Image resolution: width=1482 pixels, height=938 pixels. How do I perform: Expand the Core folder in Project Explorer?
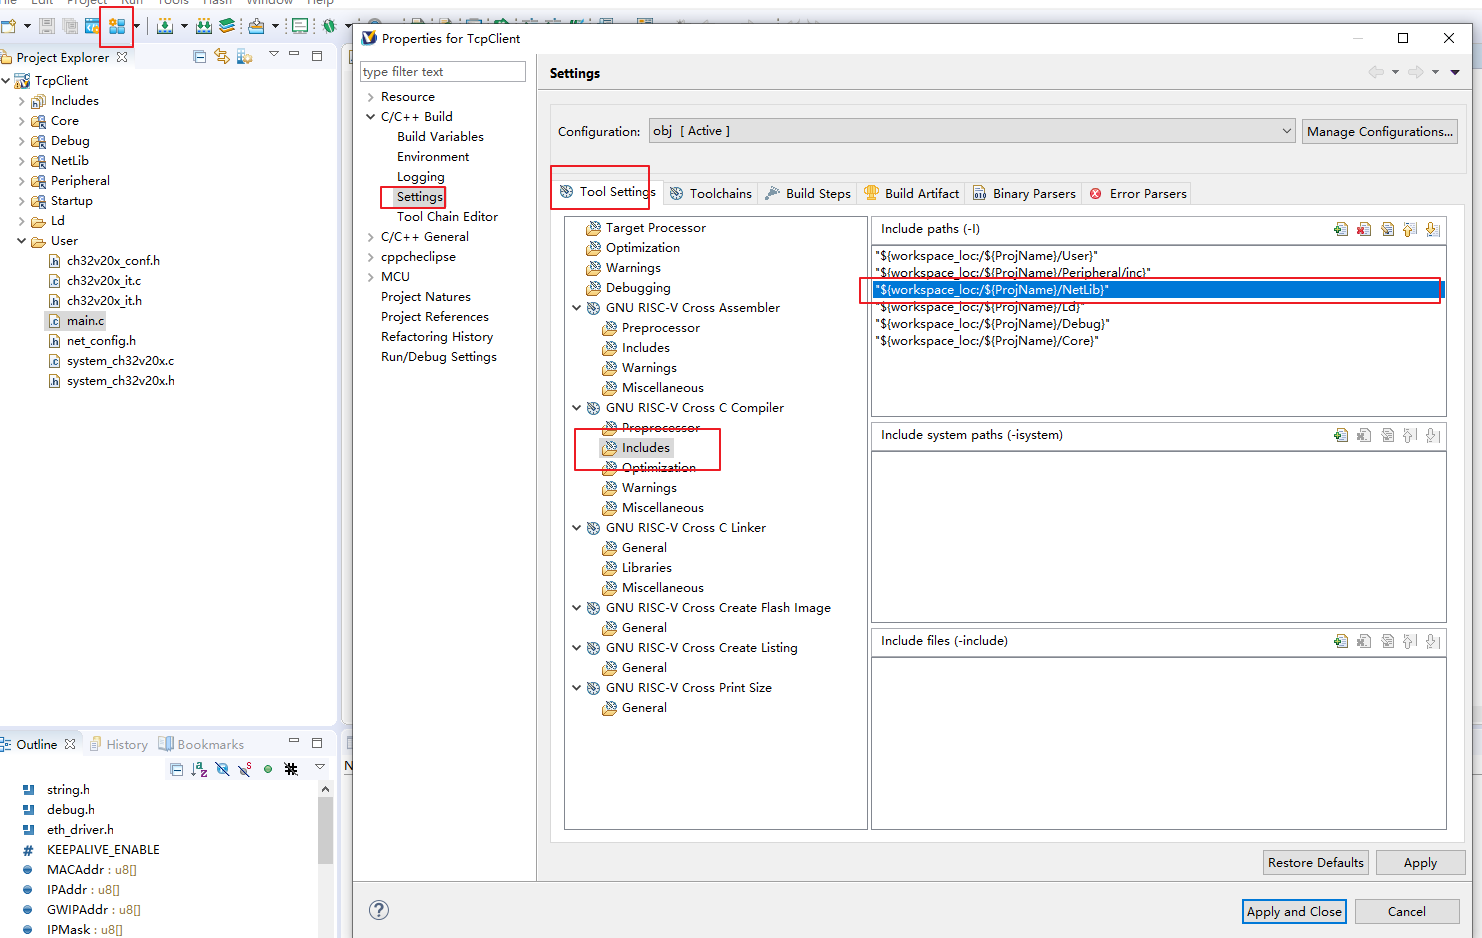22,121
